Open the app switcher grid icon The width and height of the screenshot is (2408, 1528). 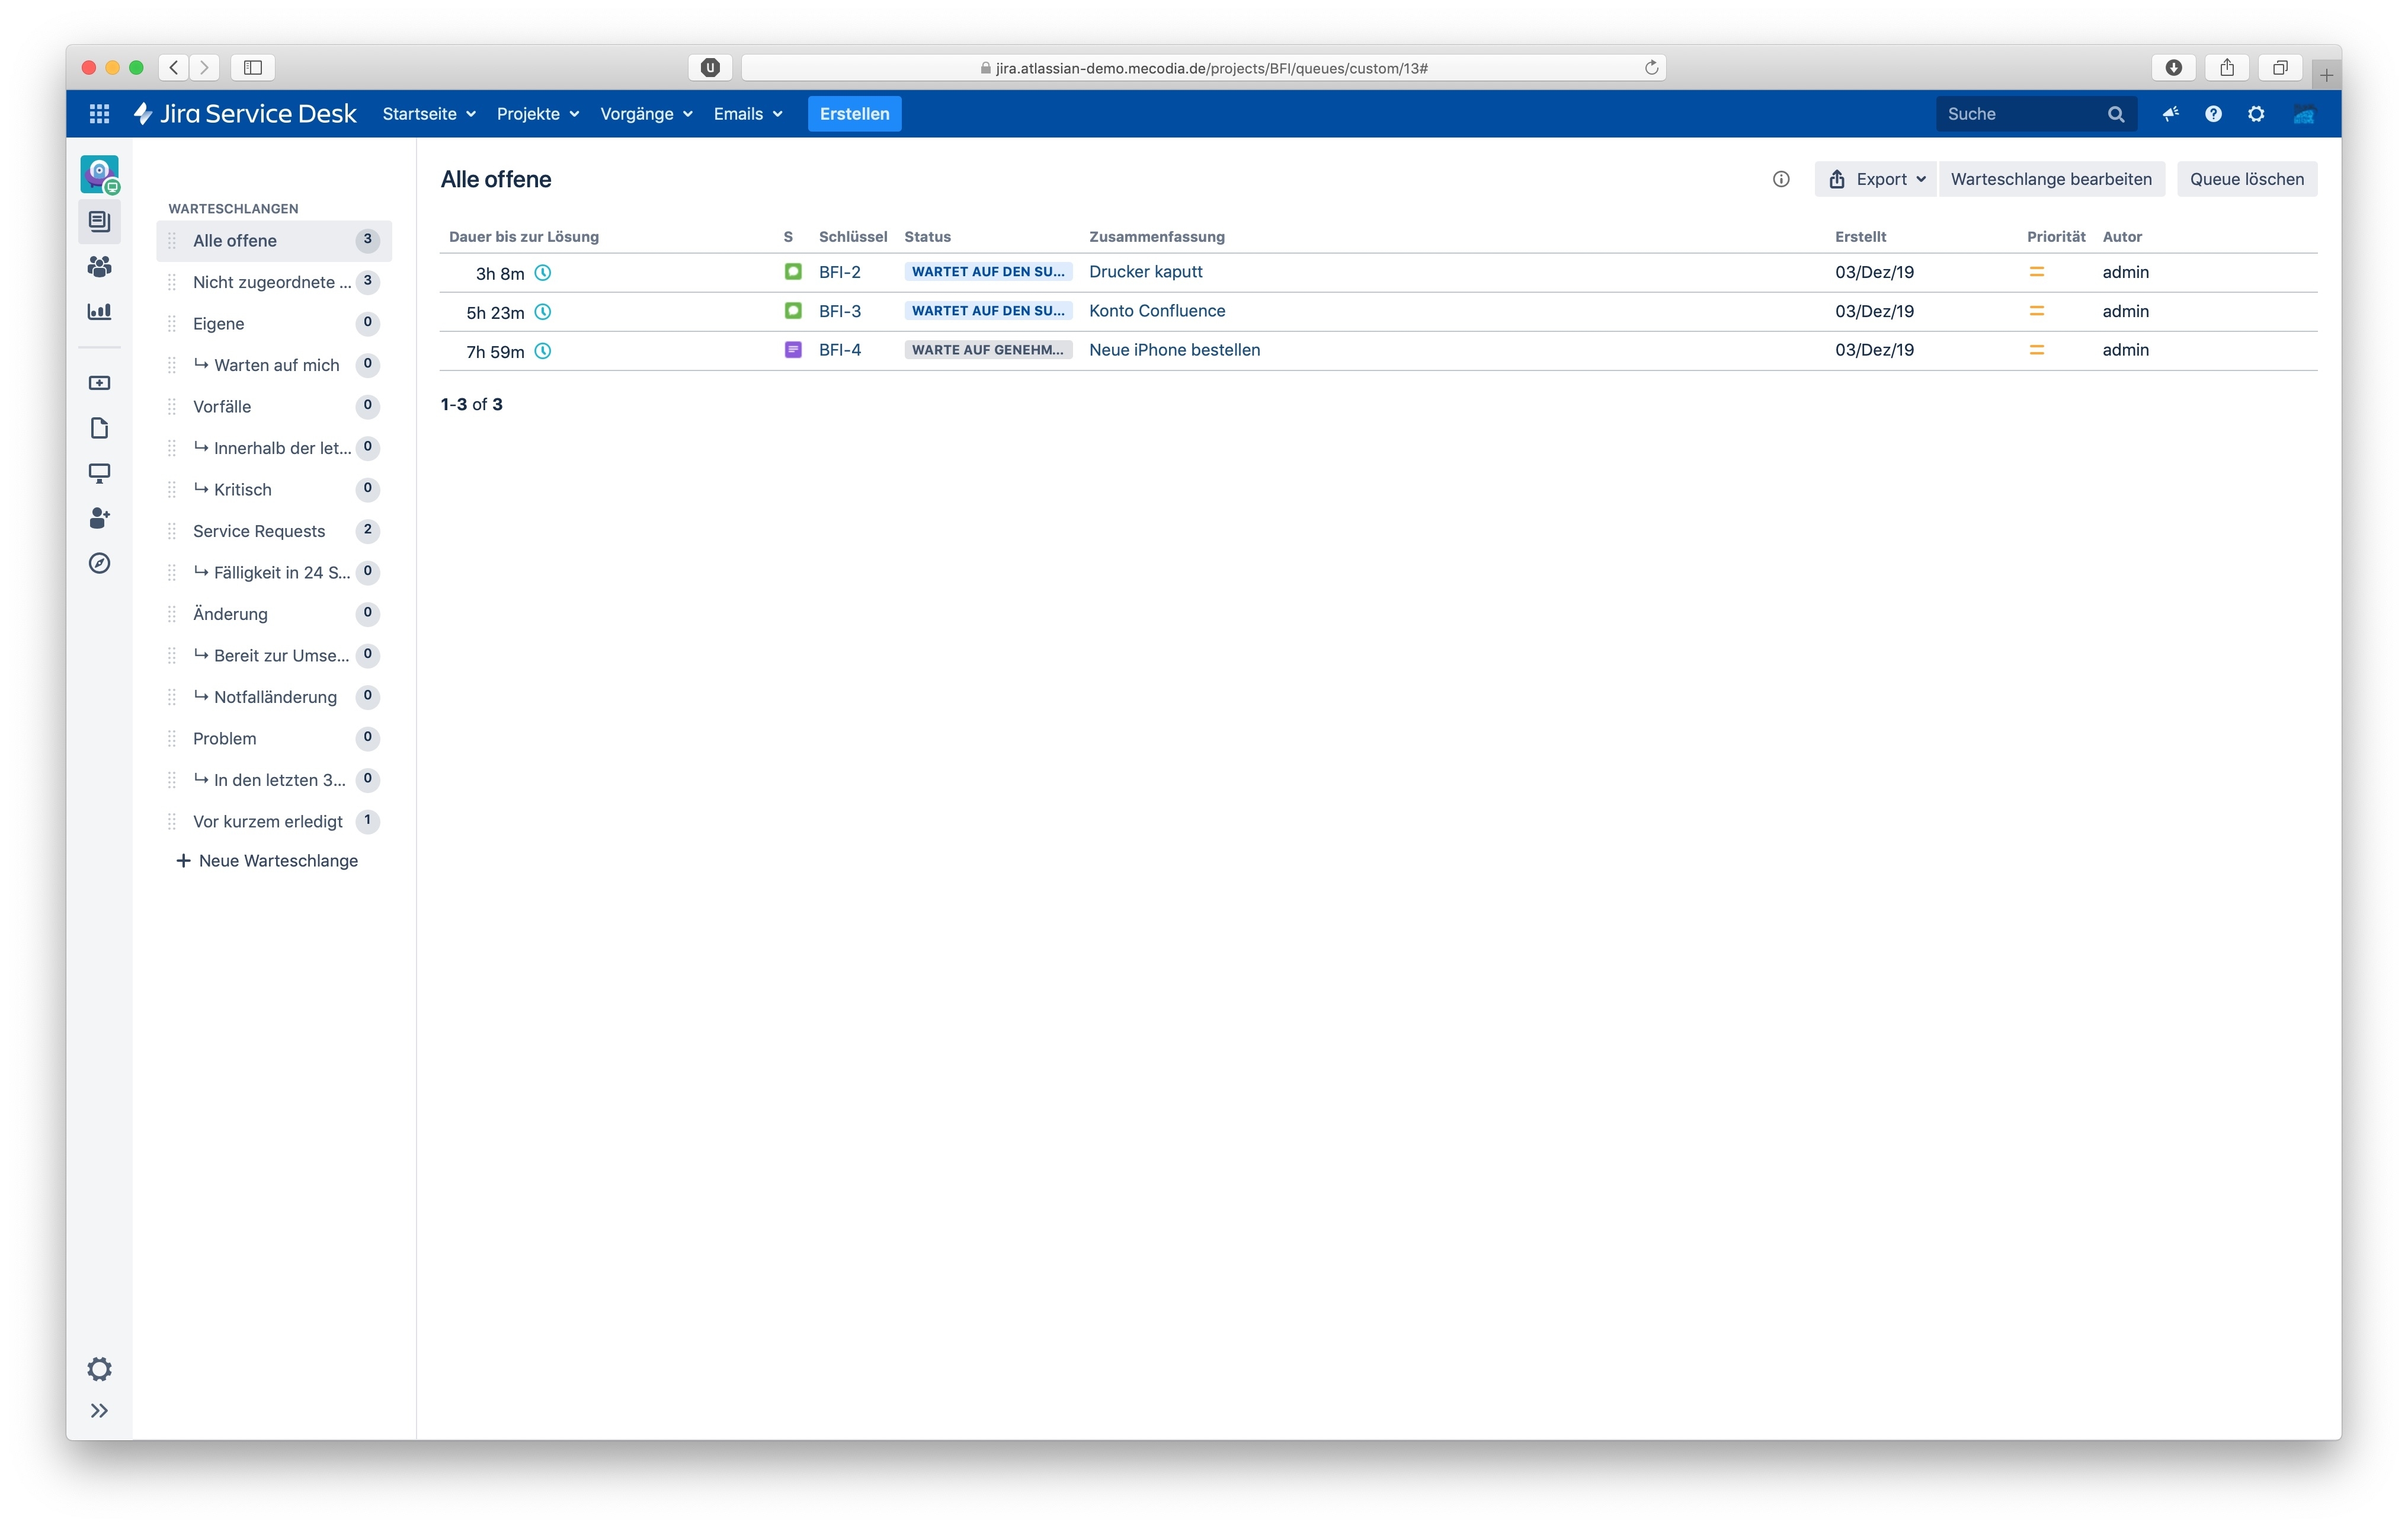pyautogui.click(x=99, y=114)
